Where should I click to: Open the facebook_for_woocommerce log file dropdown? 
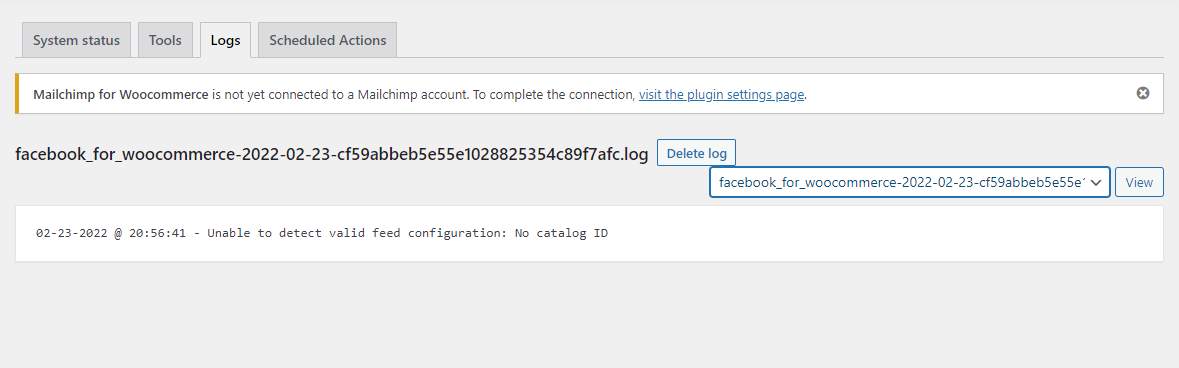coord(910,182)
